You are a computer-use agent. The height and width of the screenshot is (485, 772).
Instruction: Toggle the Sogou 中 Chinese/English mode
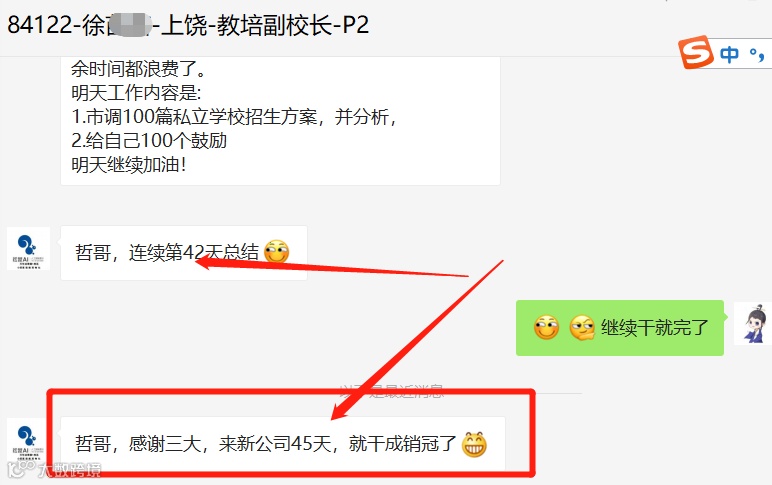[729, 54]
